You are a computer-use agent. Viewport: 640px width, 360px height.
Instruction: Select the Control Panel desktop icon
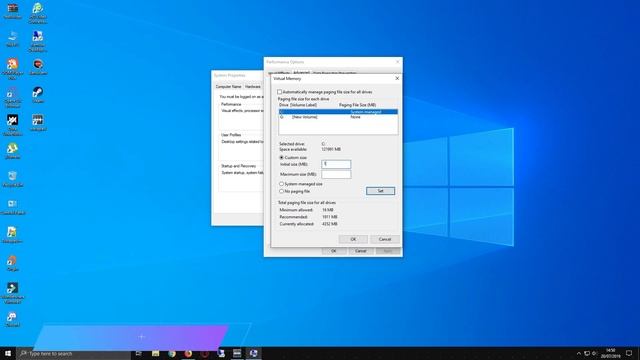click(x=13, y=207)
